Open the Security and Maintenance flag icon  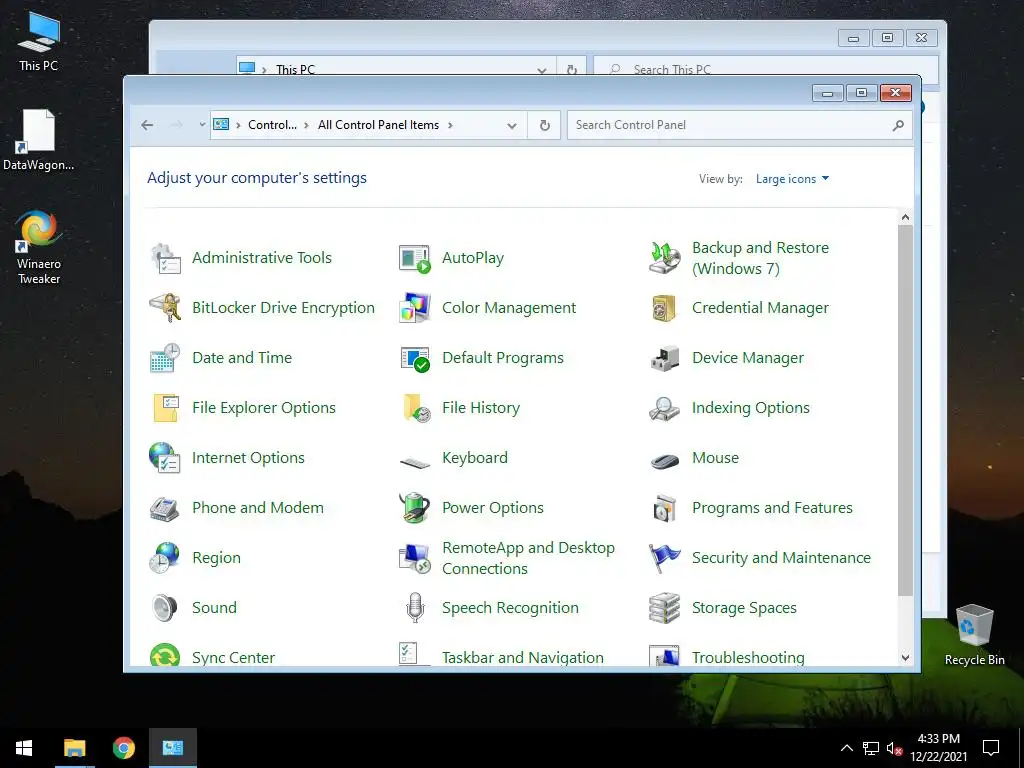click(x=665, y=558)
